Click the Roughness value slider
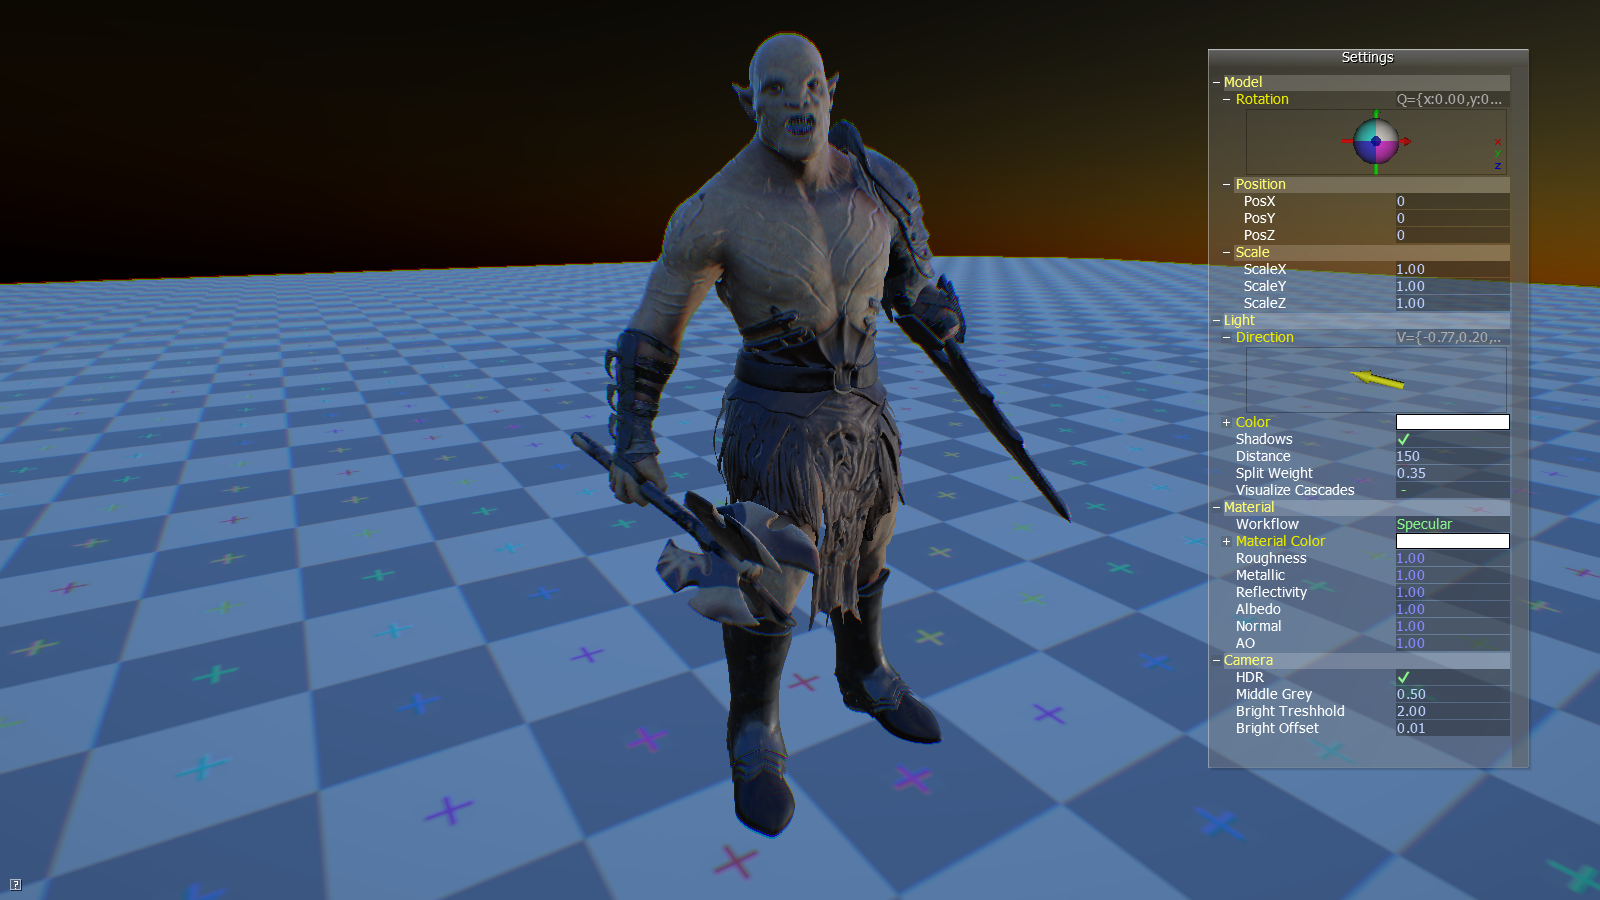Screen dimensions: 1600x900 (x=1453, y=558)
